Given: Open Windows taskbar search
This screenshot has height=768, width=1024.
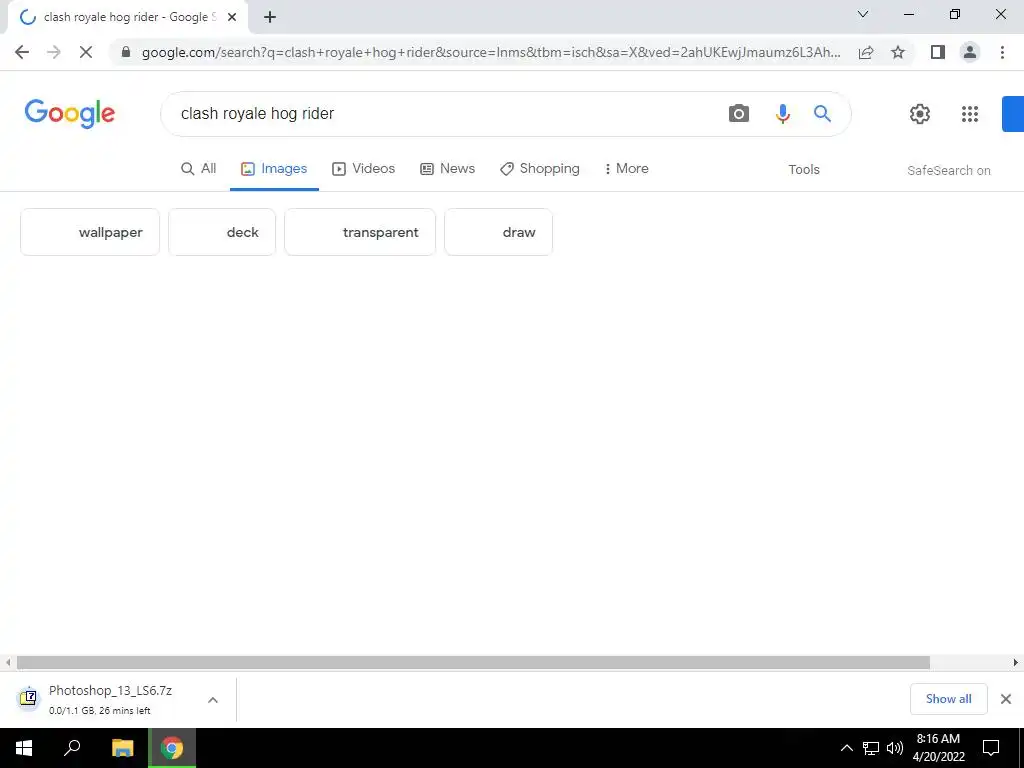Looking at the screenshot, I should 72,748.
